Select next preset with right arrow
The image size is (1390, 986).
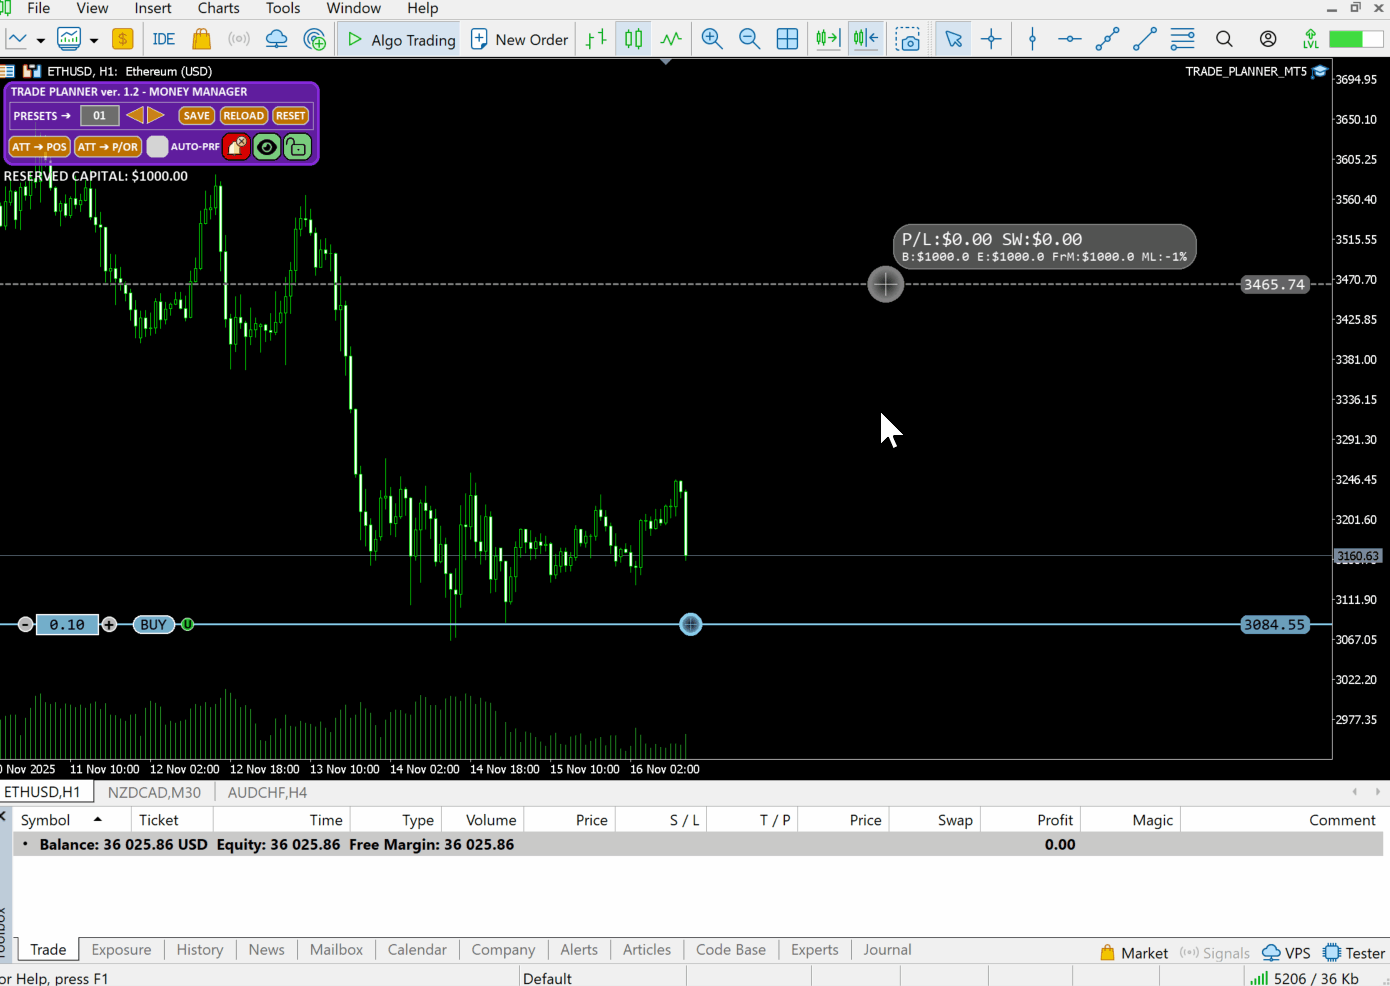pos(156,116)
